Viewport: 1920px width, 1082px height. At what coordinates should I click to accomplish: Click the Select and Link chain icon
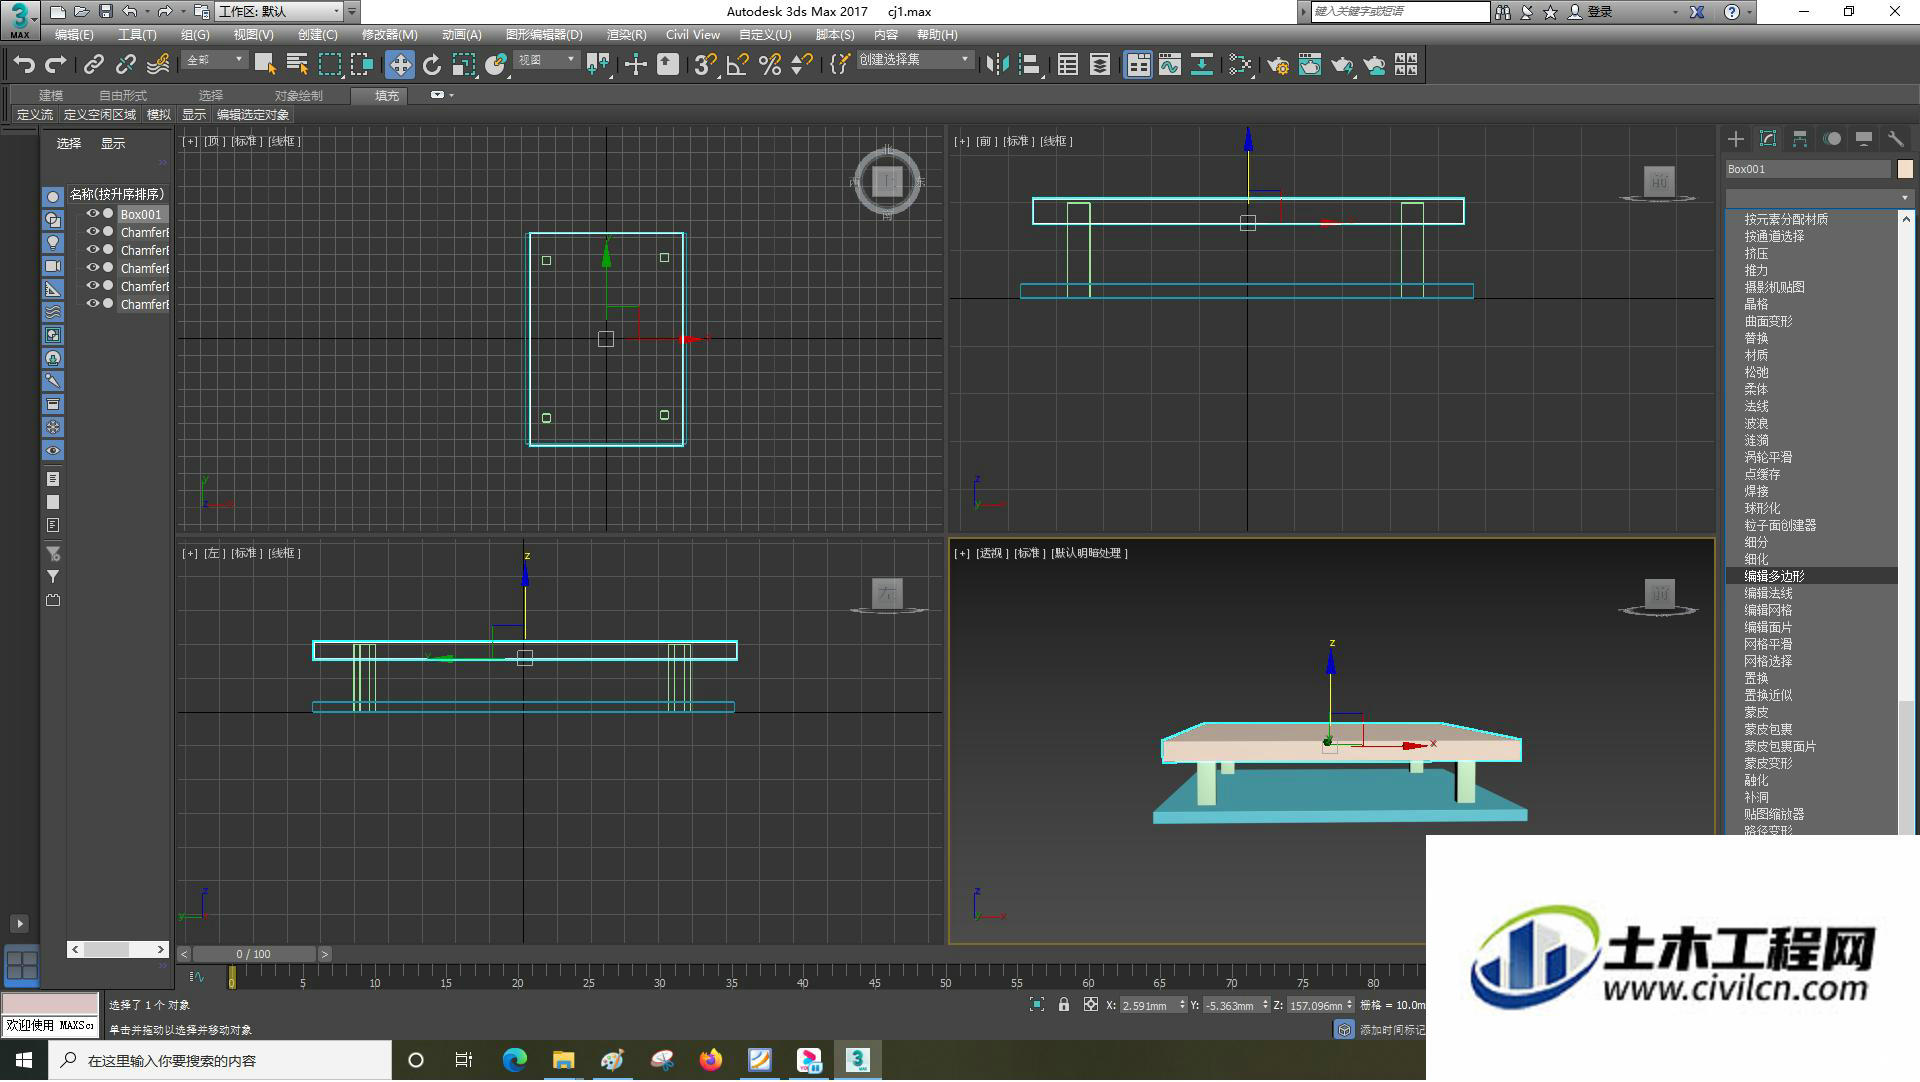coord(94,65)
